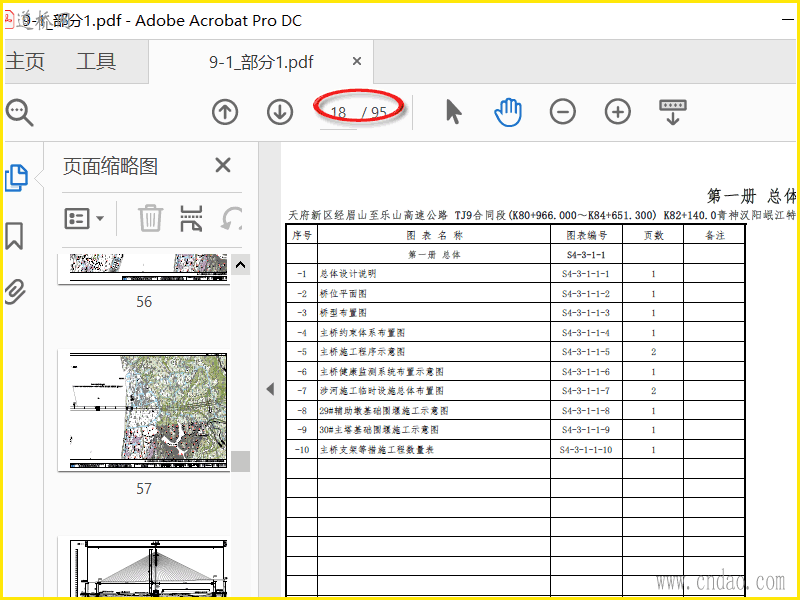Image resolution: width=800 pixels, height=600 pixels.
Task: Click the S4-3-1-1-5 drawing number cell
Action: click(x=586, y=352)
